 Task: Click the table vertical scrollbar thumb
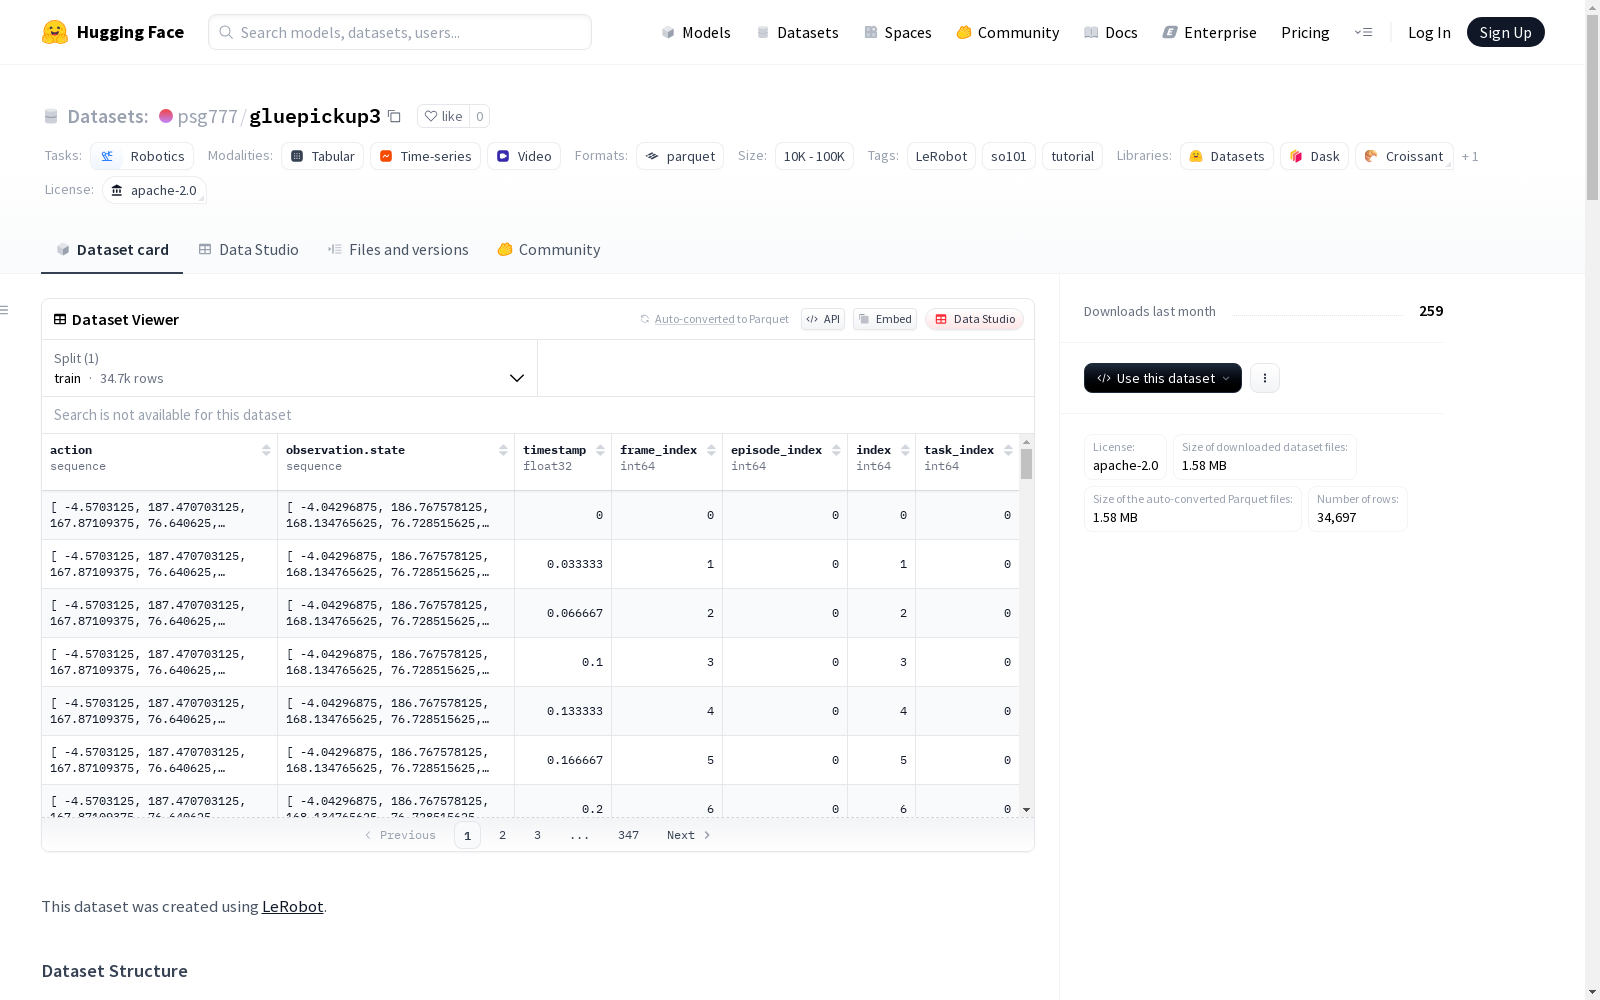tap(1026, 464)
